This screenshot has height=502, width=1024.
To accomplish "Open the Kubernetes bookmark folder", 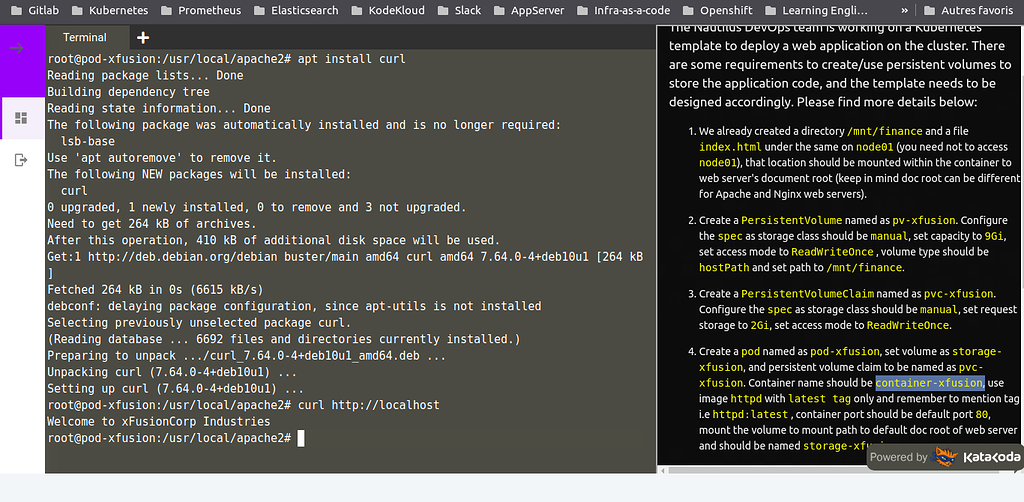I will point(112,10).
